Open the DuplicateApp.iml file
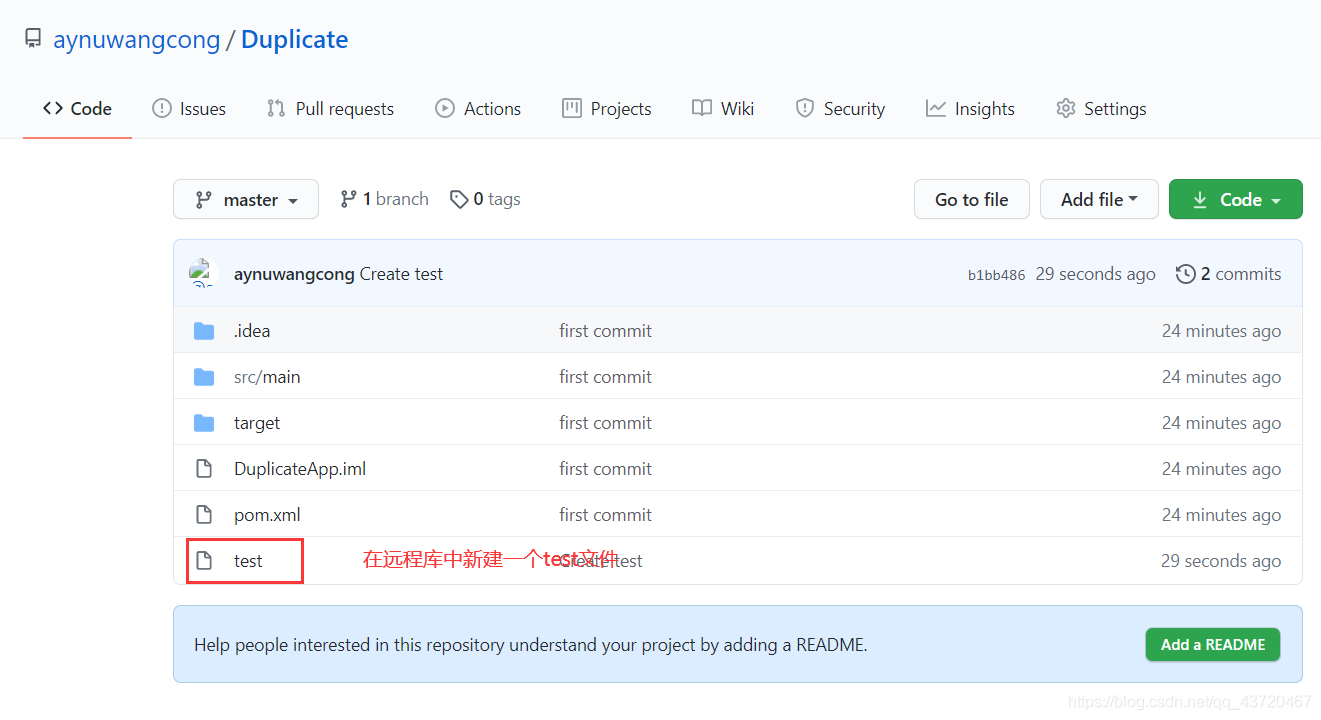 tap(300, 468)
